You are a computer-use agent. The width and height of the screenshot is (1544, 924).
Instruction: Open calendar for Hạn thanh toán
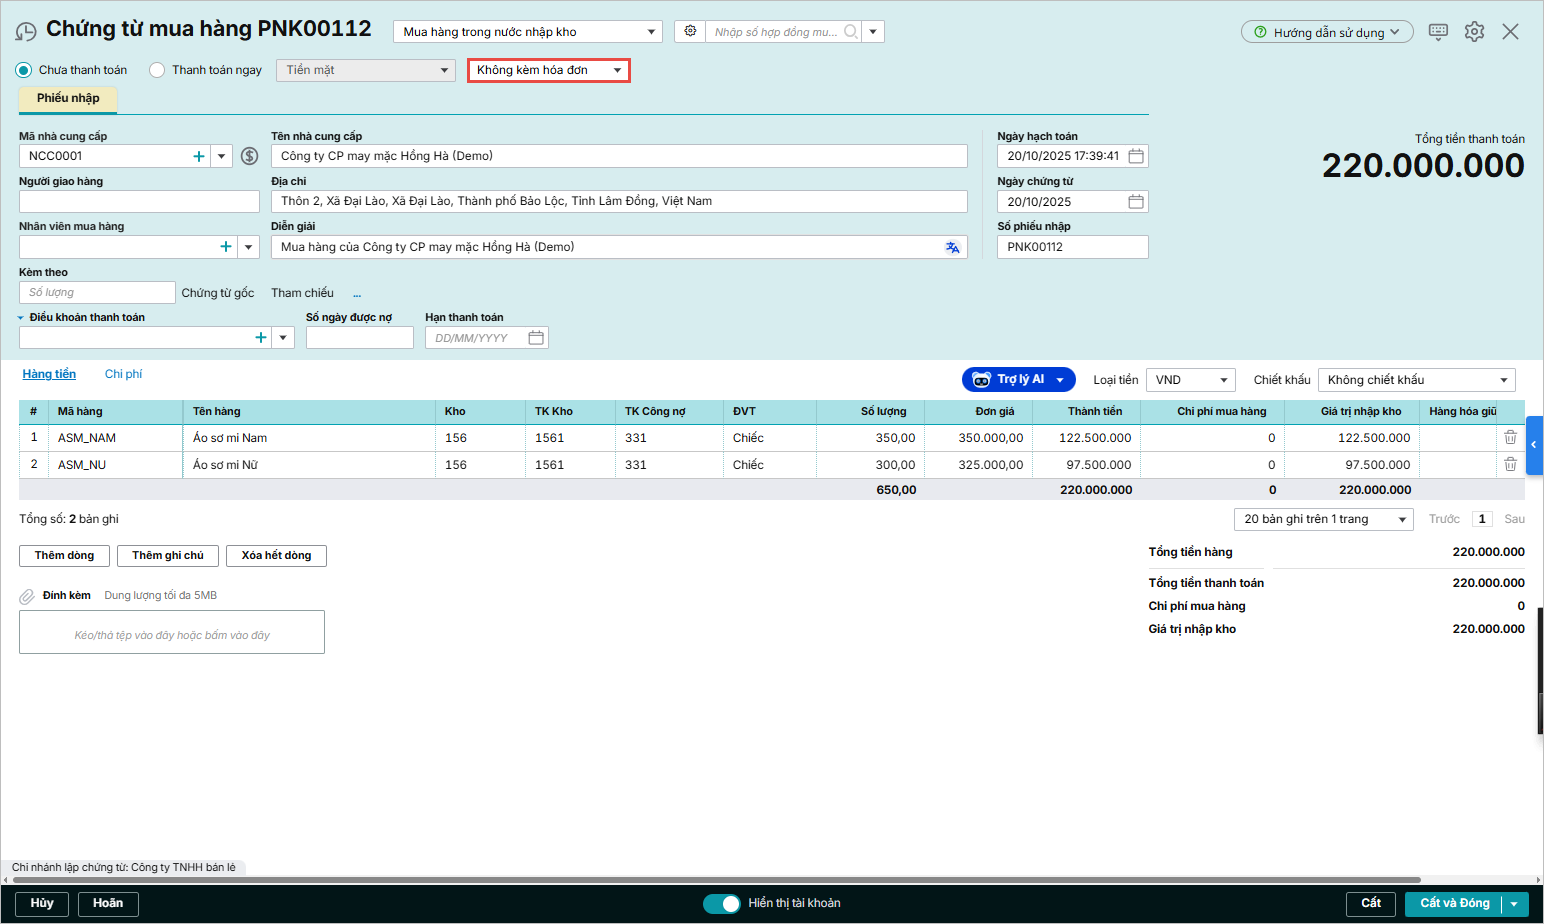click(536, 338)
